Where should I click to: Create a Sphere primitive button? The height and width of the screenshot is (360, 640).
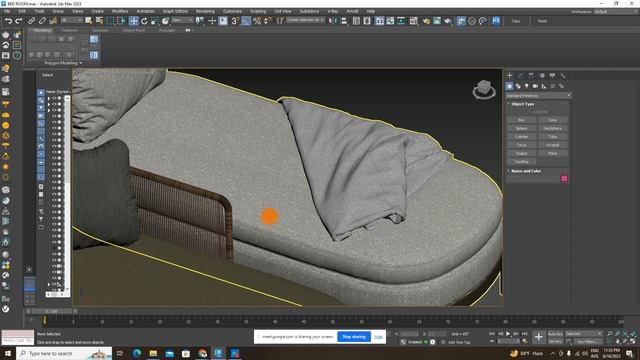point(521,128)
